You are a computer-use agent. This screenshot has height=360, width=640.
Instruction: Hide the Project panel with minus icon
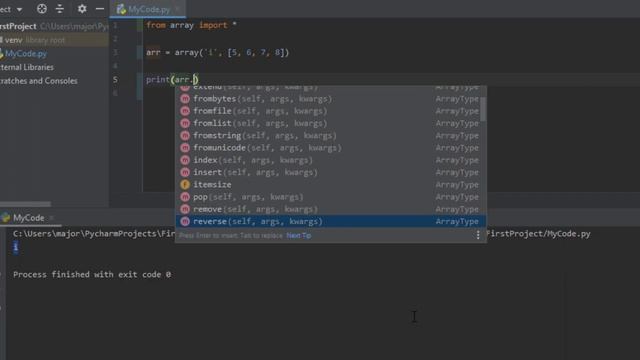(100, 9)
